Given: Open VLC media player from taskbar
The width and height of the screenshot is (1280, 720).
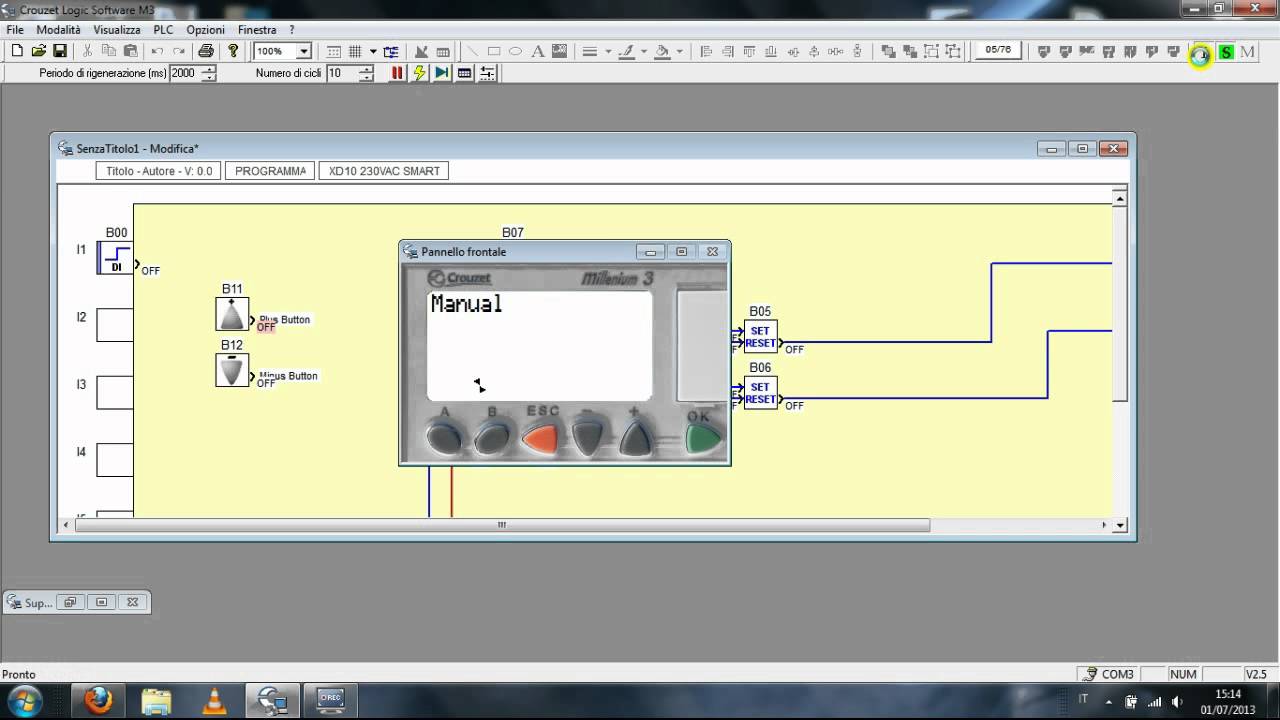Looking at the screenshot, I should tap(214, 700).
